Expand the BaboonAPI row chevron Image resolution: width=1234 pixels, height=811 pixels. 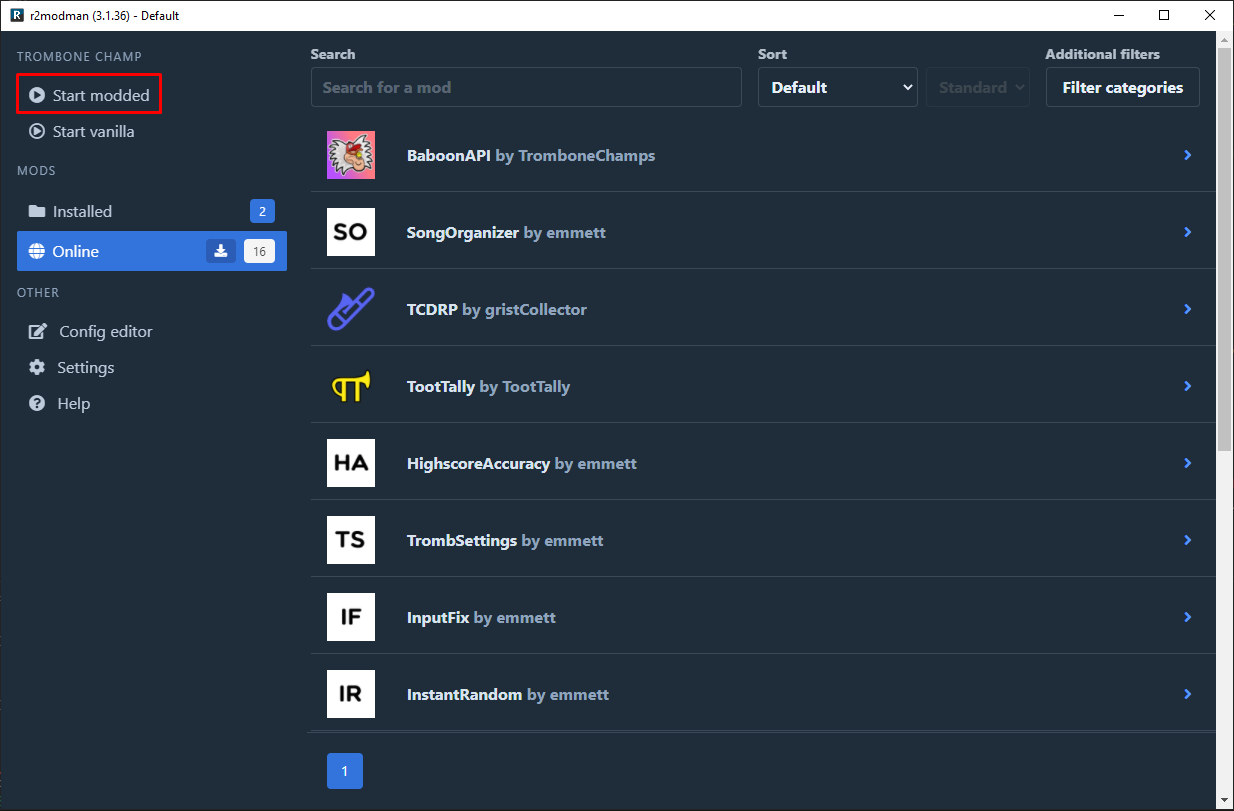(x=1188, y=155)
